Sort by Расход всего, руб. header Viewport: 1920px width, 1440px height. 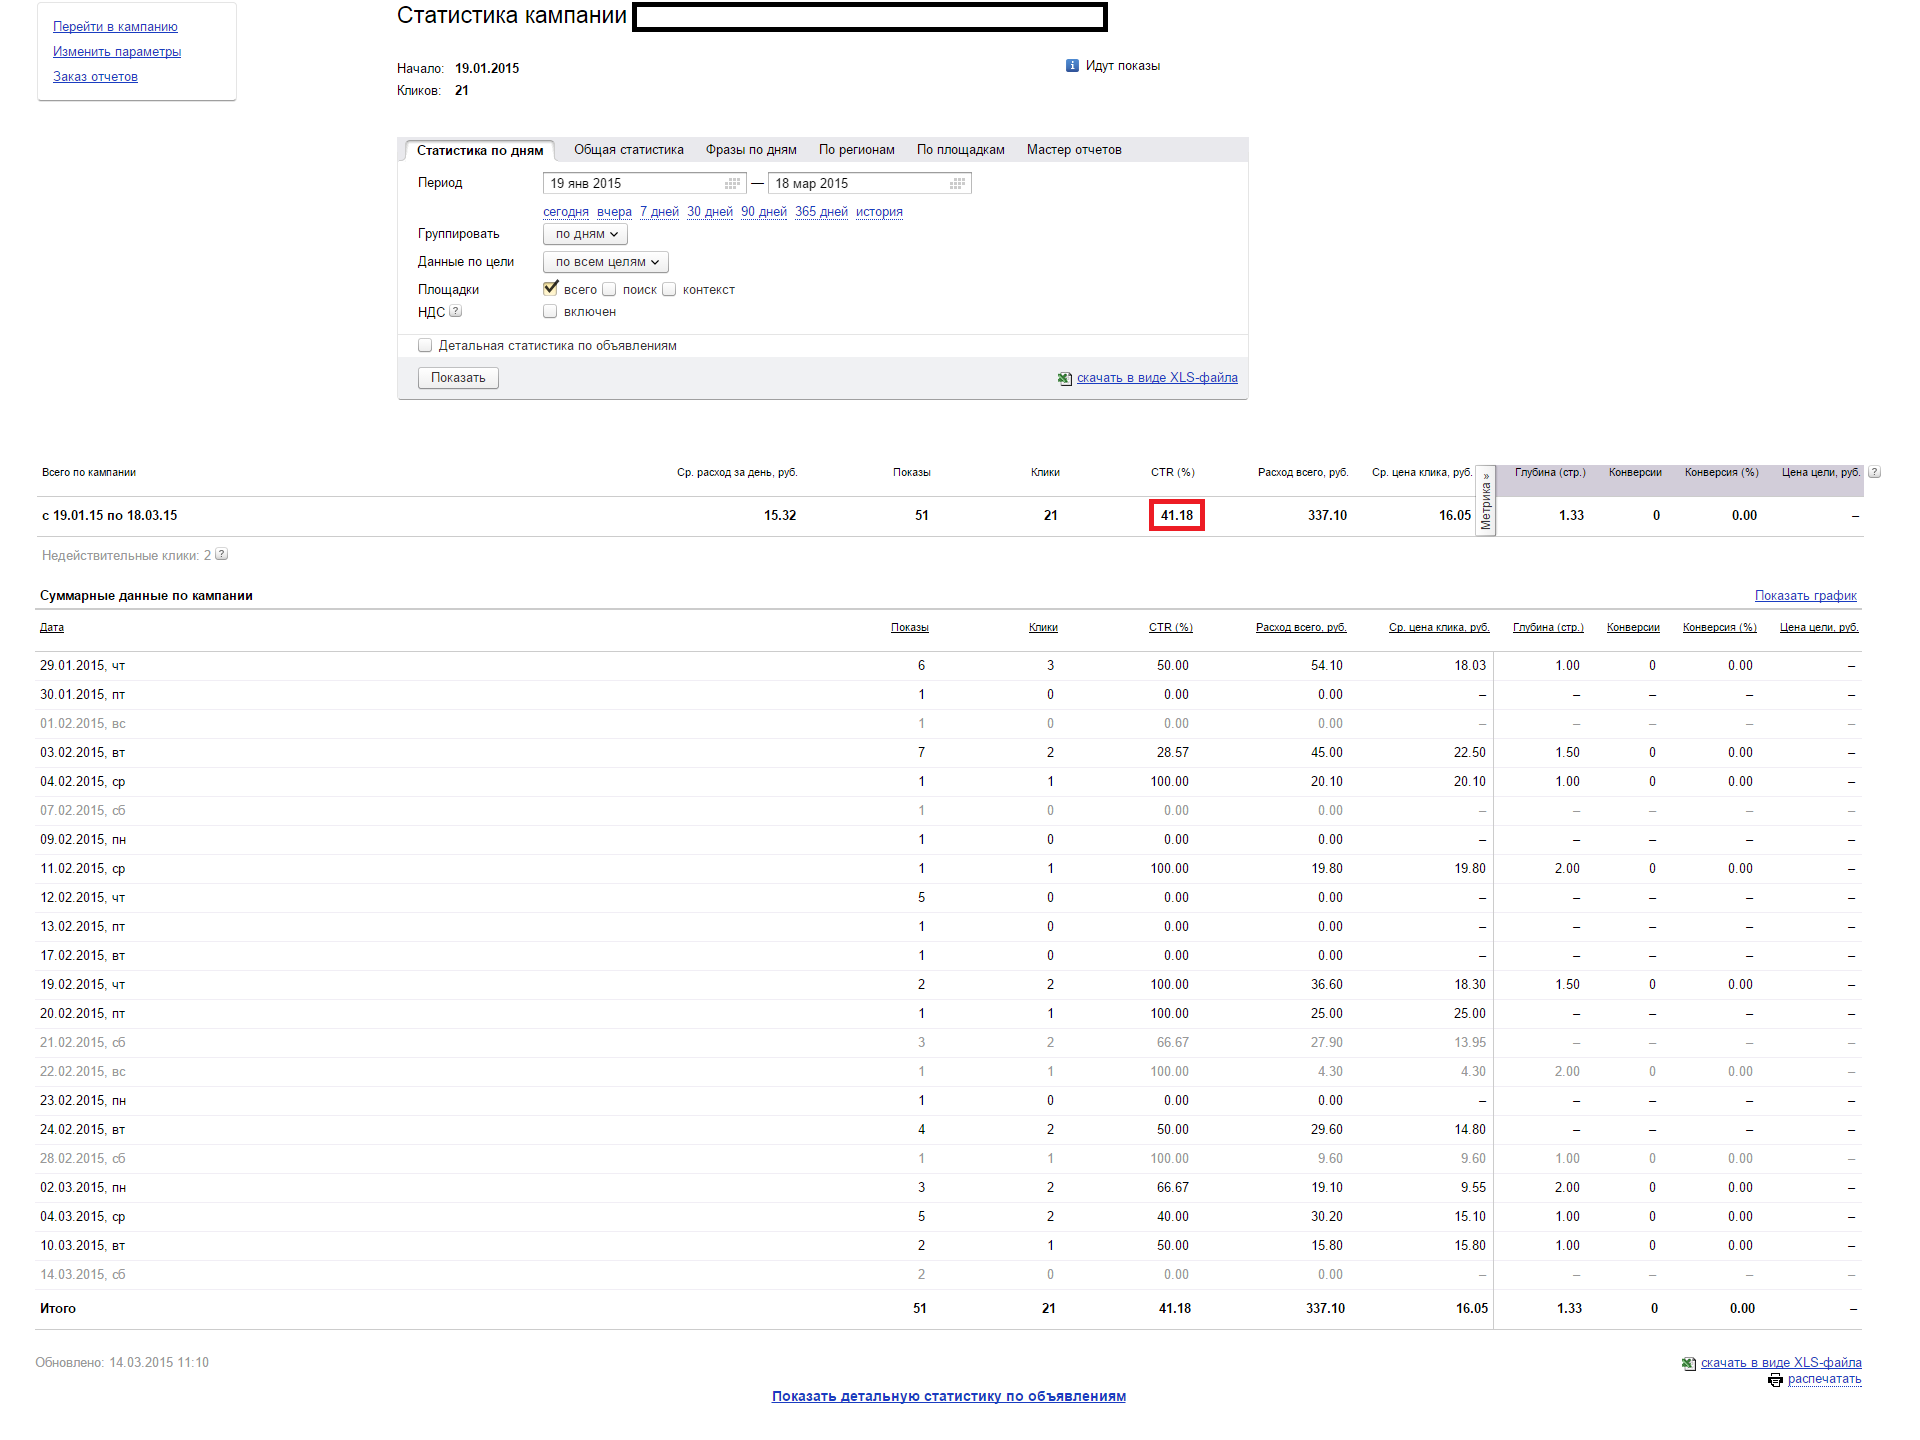[1301, 628]
